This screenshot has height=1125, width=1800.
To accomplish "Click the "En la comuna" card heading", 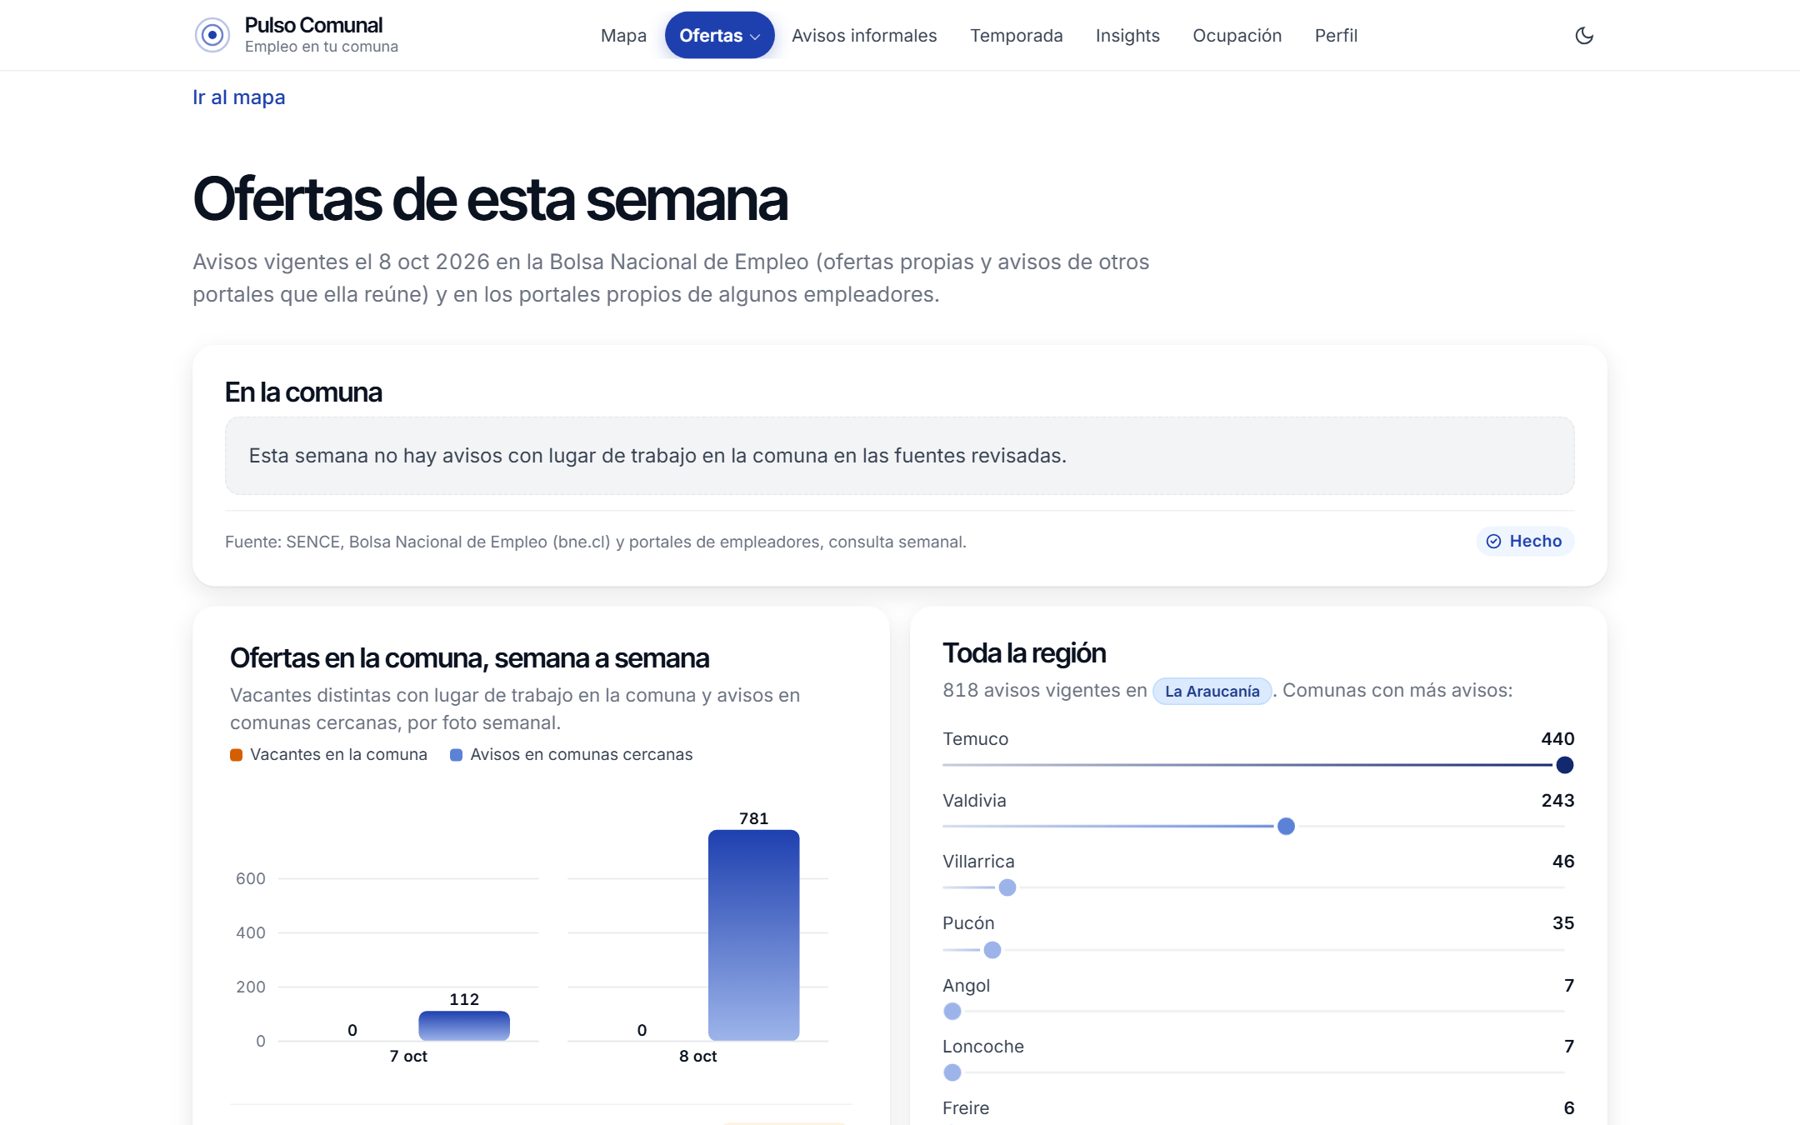I will 304,392.
